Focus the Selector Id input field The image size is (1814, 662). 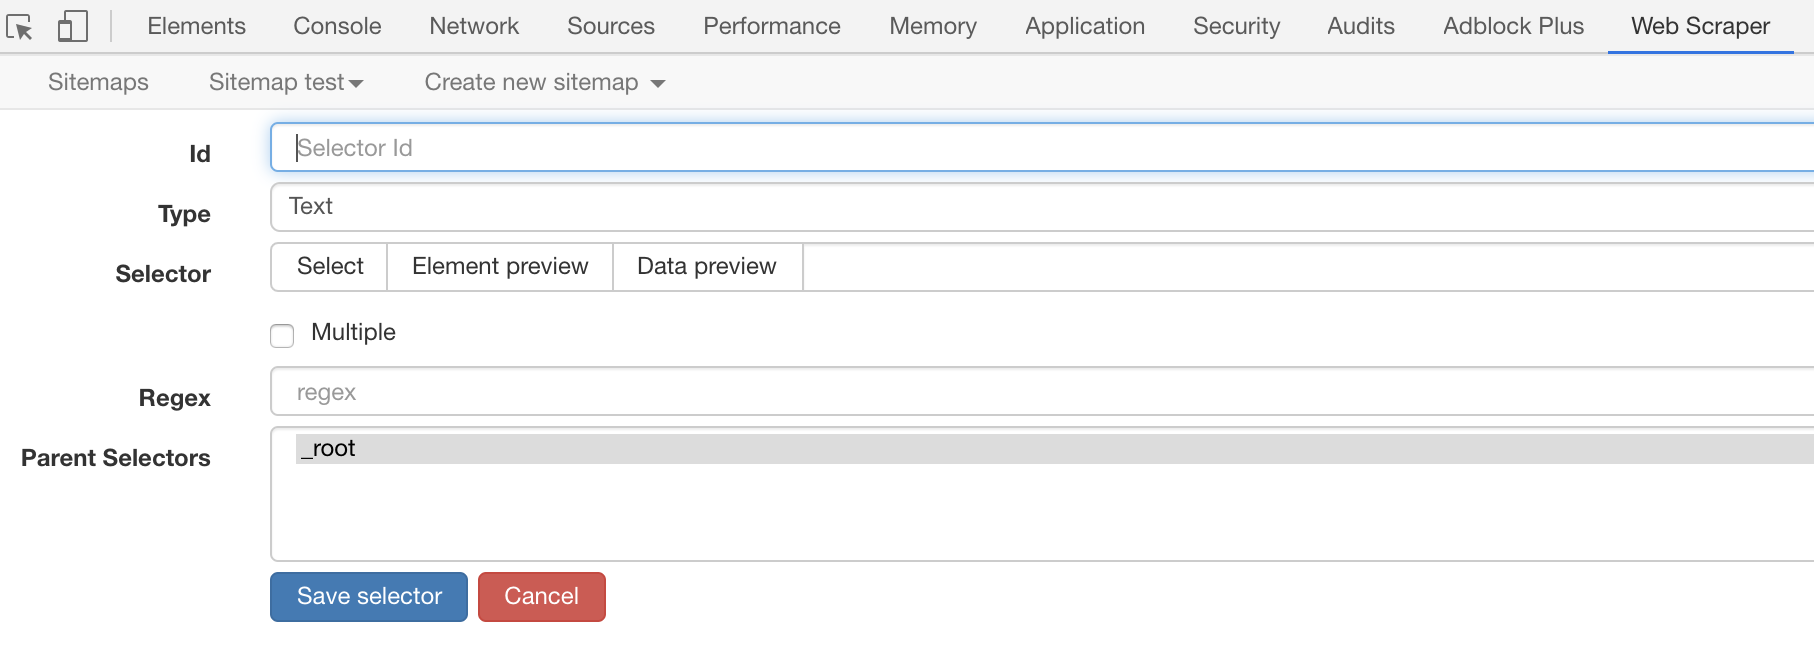pos(1040,148)
